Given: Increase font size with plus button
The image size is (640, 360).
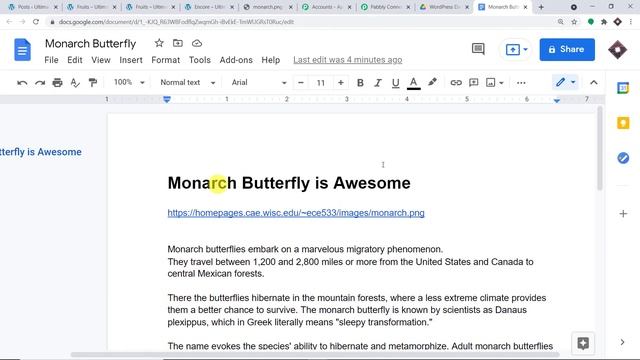Looking at the screenshot, I should click(340, 83).
